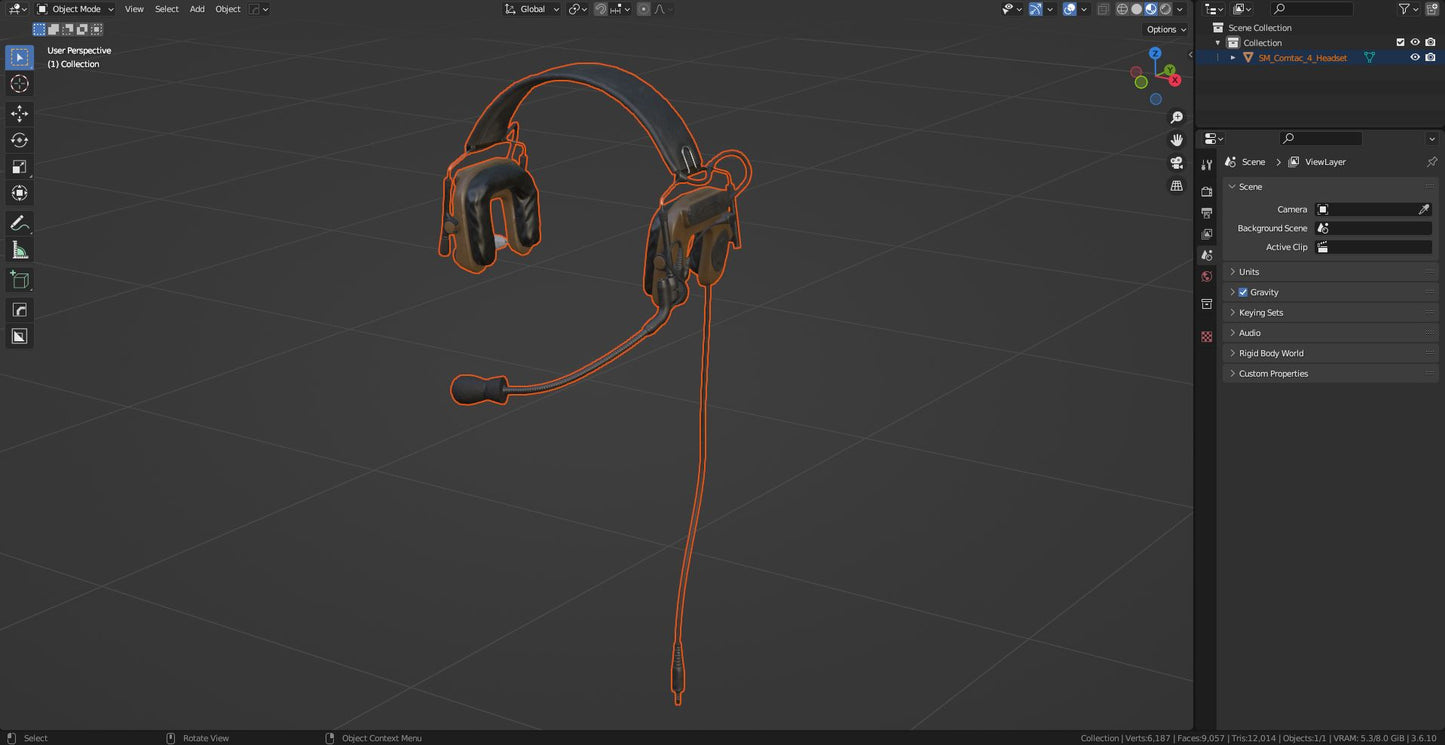Activate the Rotate tool
Screen dimensions: 1445x745
[x=19, y=139]
